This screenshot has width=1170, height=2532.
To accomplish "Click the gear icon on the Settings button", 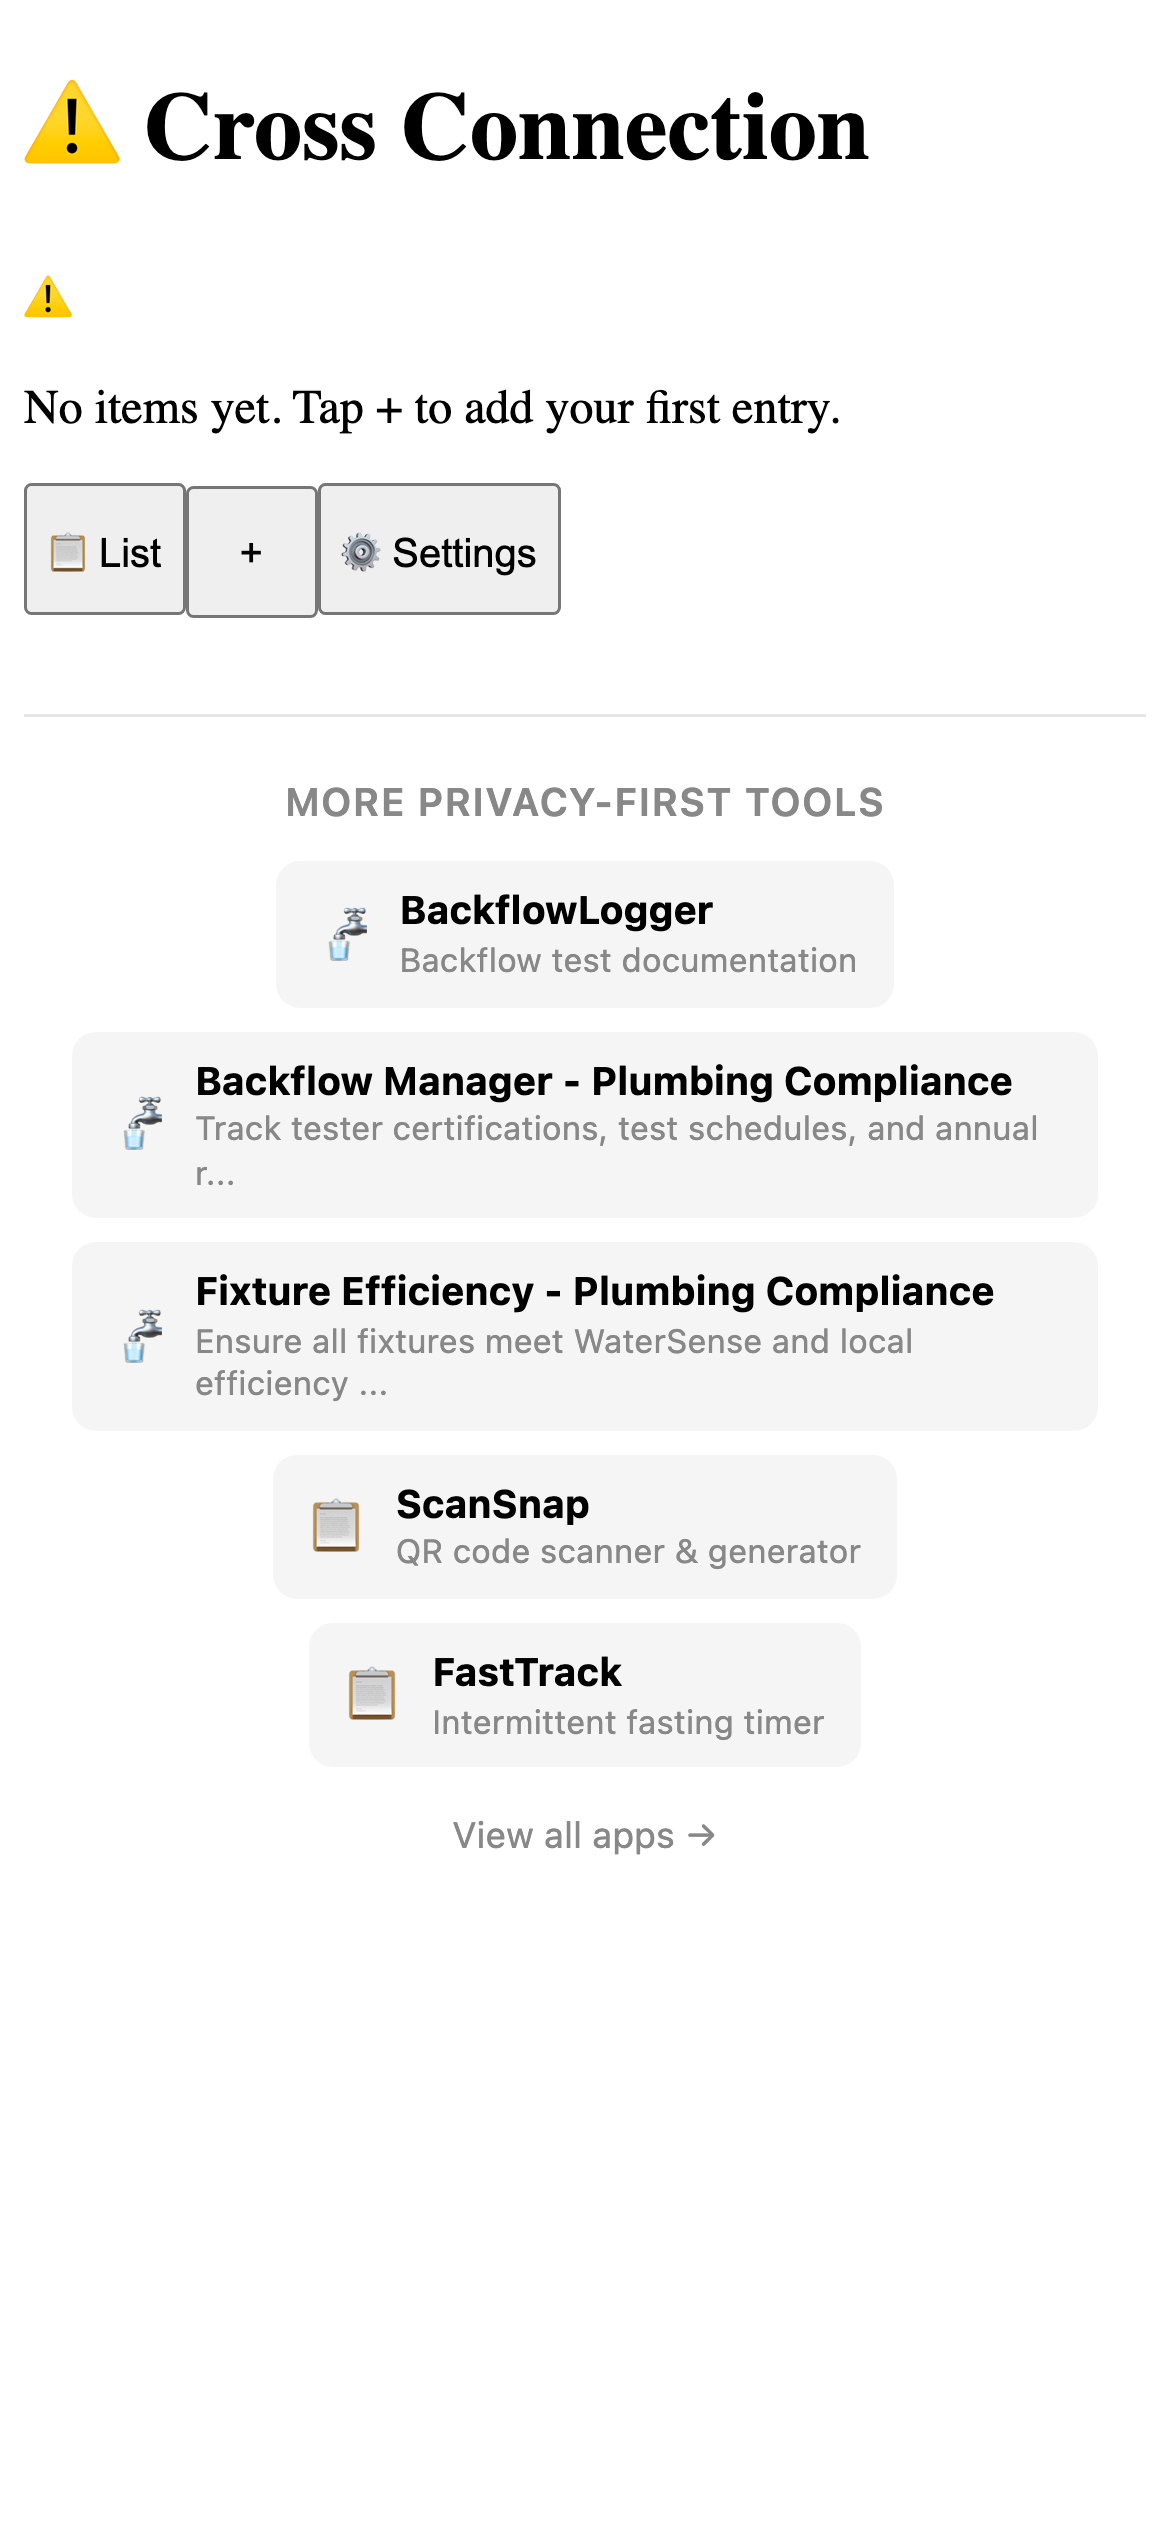I will pos(362,551).
